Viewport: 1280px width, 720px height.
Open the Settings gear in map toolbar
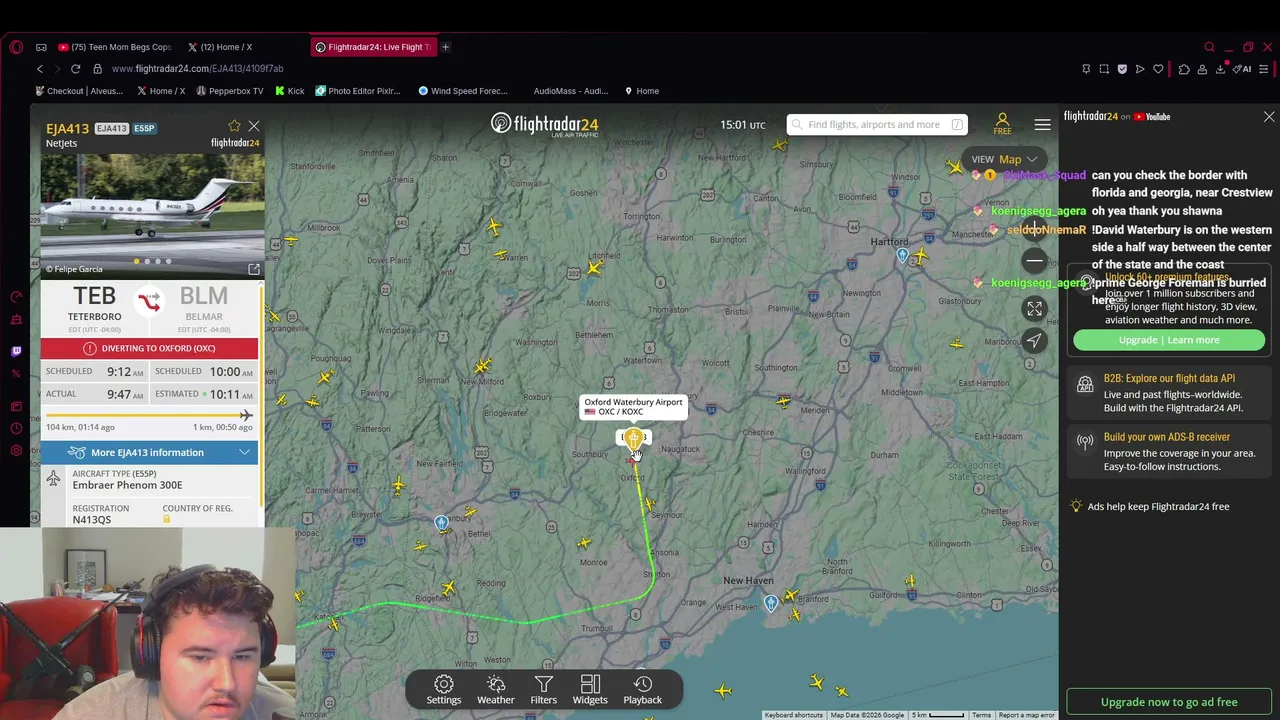444,689
